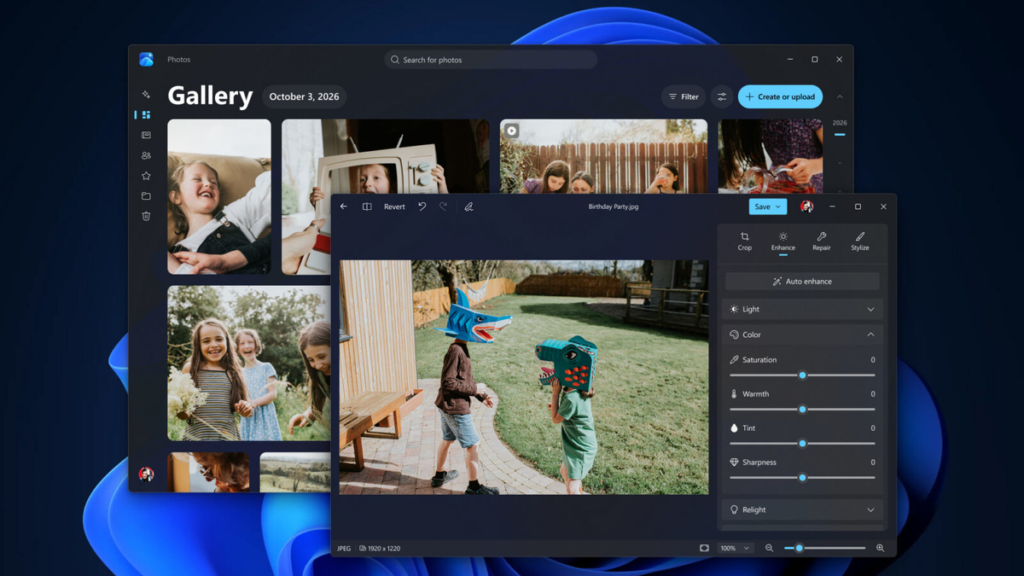The width and height of the screenshot is (1024, 576).
Task: Switch to the Repair tab
Action: point(821,241)
